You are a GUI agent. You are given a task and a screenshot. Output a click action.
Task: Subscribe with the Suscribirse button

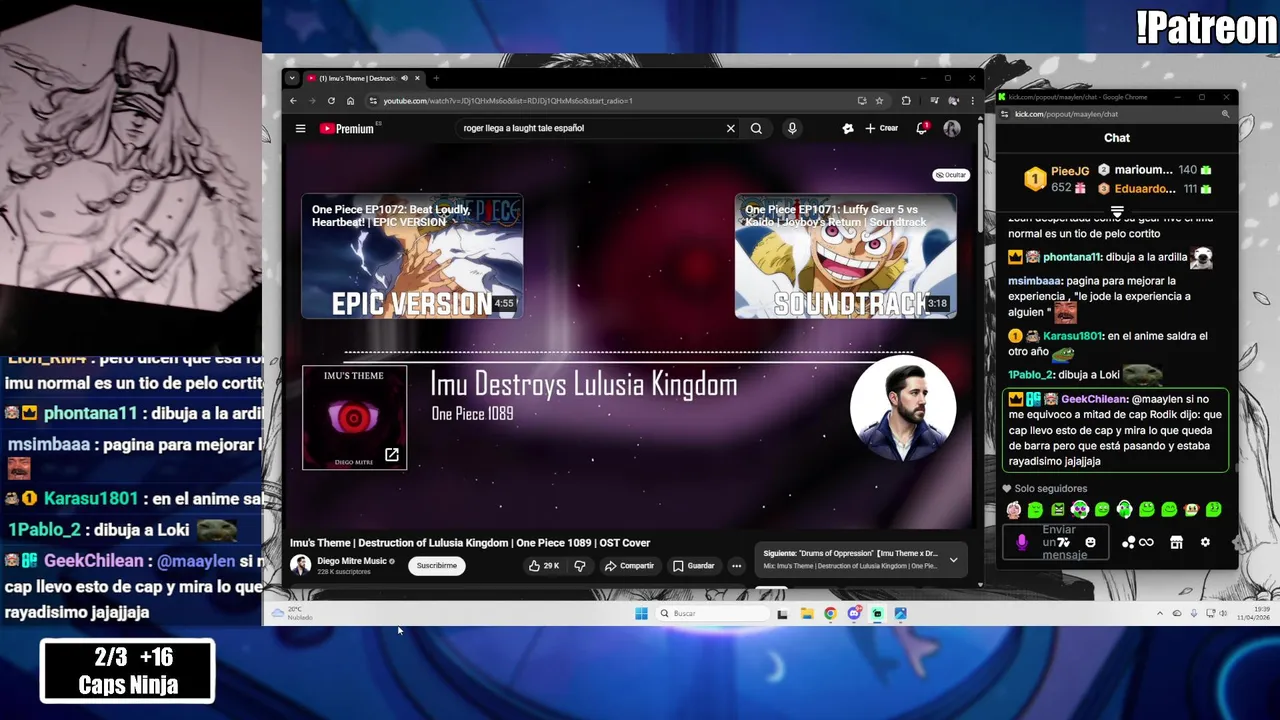436,566
